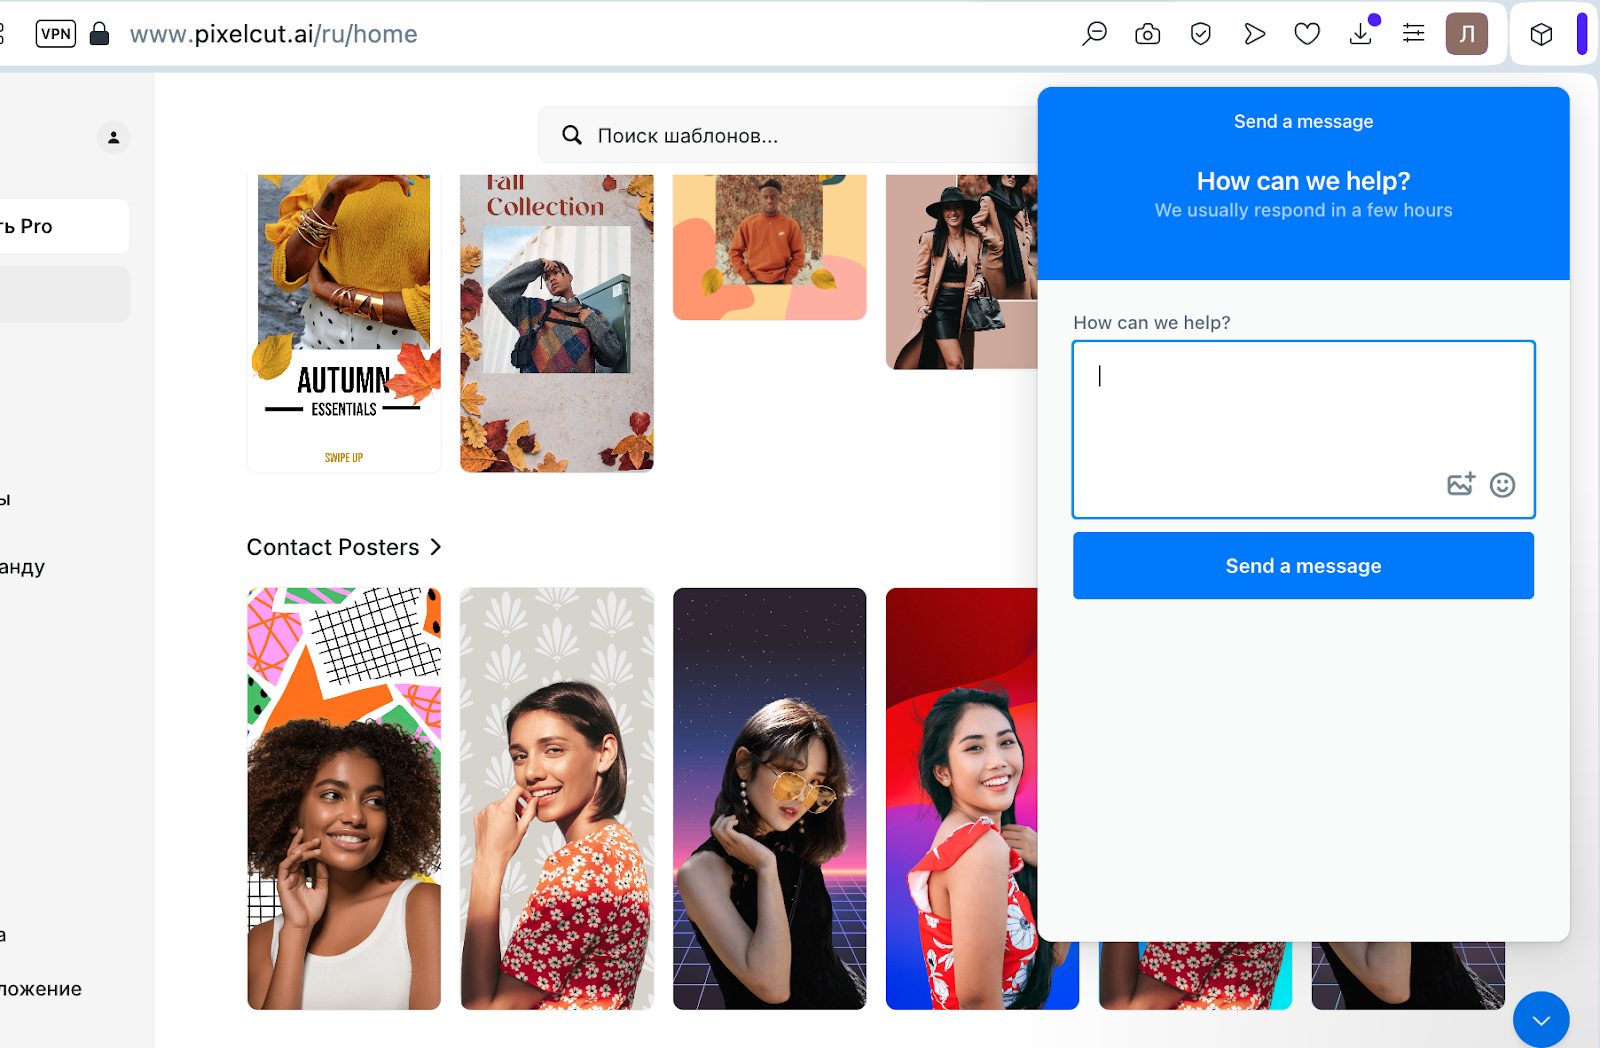Click the padlock site security icon
This screenshot has width=1600, height=1048.
coord(99,34)
